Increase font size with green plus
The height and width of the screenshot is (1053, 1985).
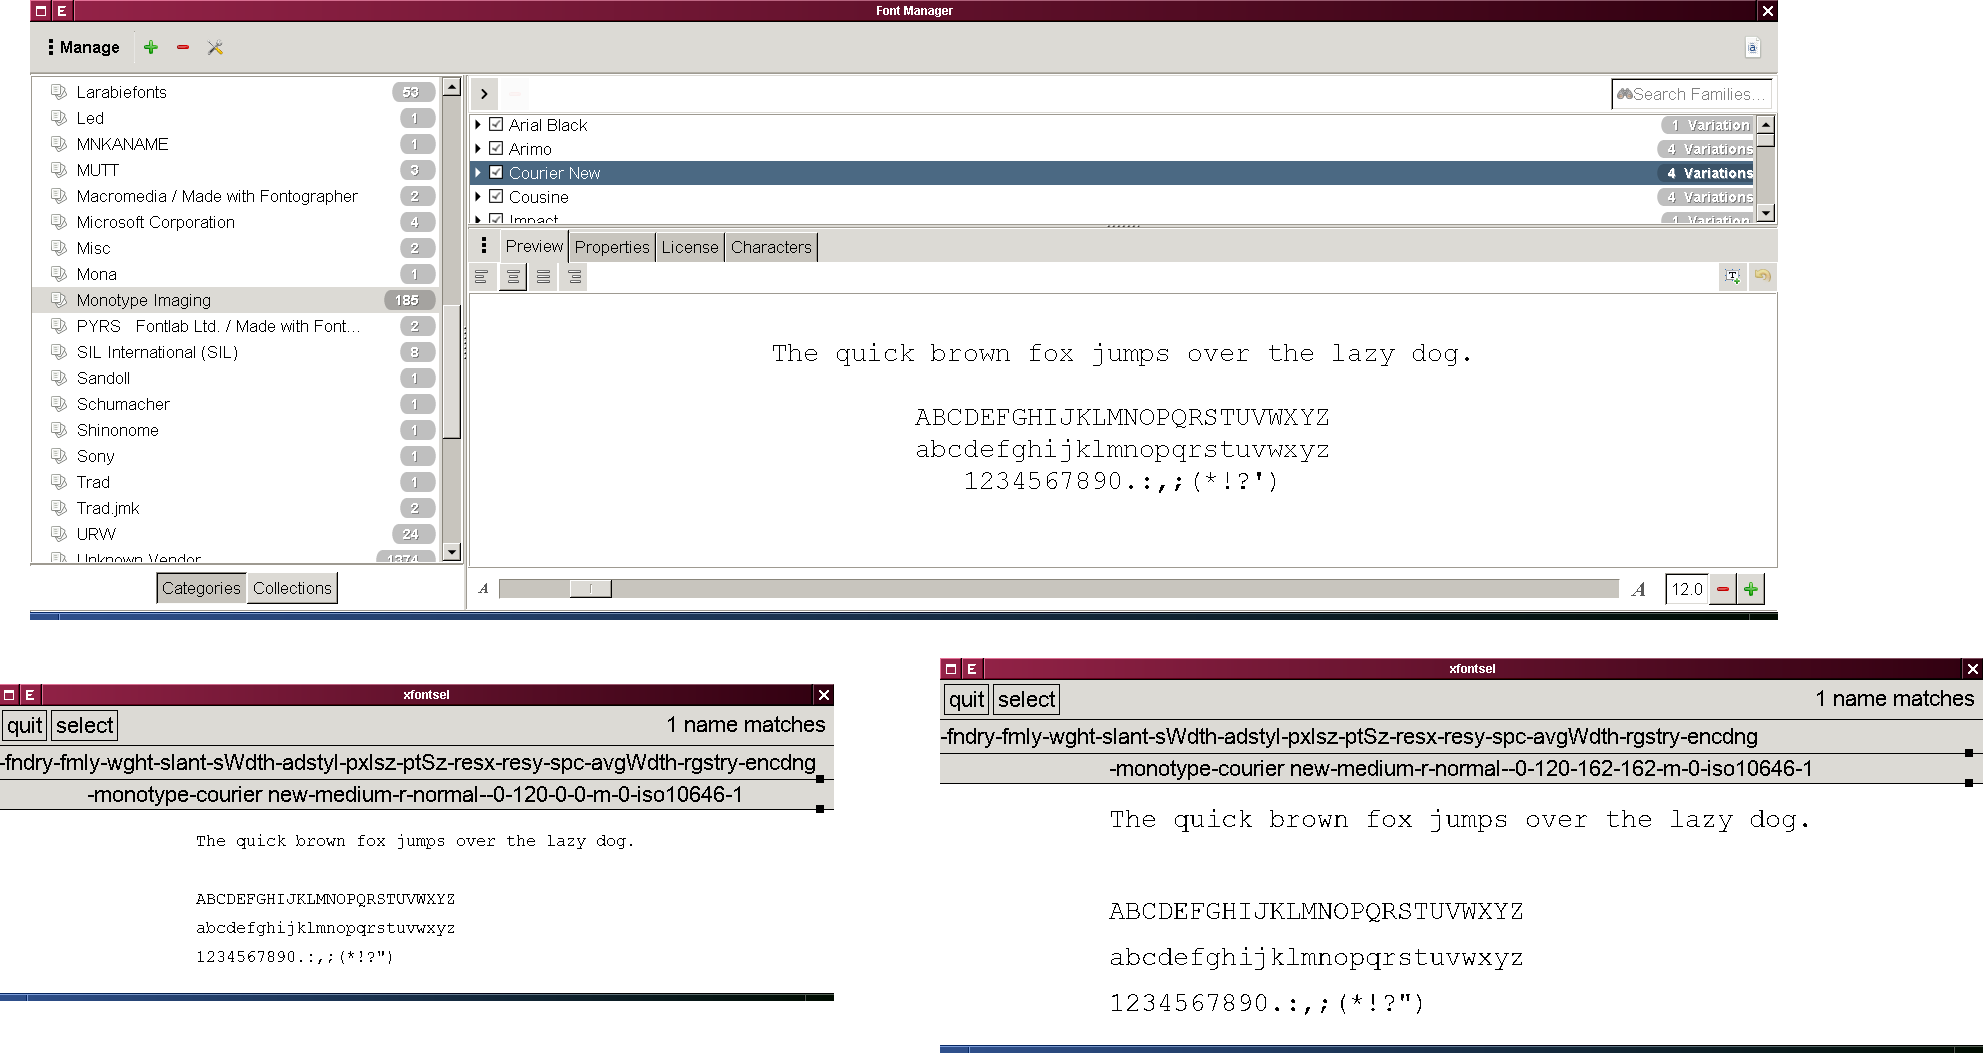tap(1751, 589)
